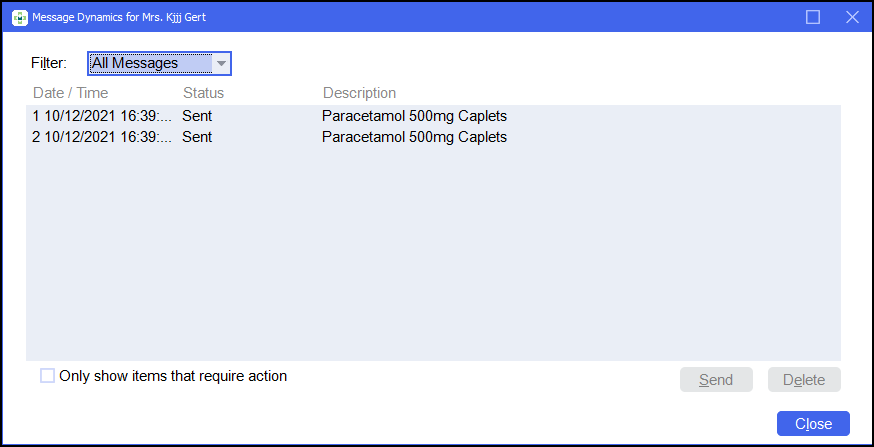Select first Paracetamol 500mg Caplets description
The image size is (874, 447).
point(414,116)
